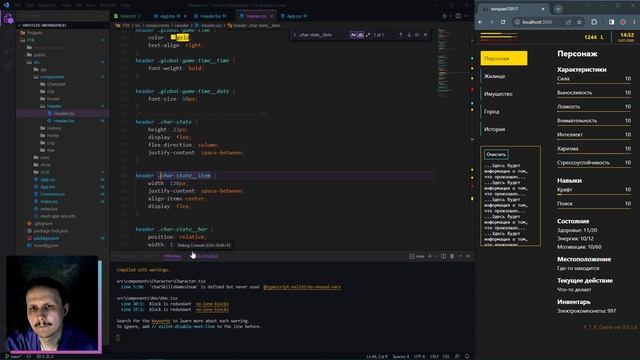Switch to the first todo.txt editor tab
Screen dimensions: 640x360
coord(128,16)
